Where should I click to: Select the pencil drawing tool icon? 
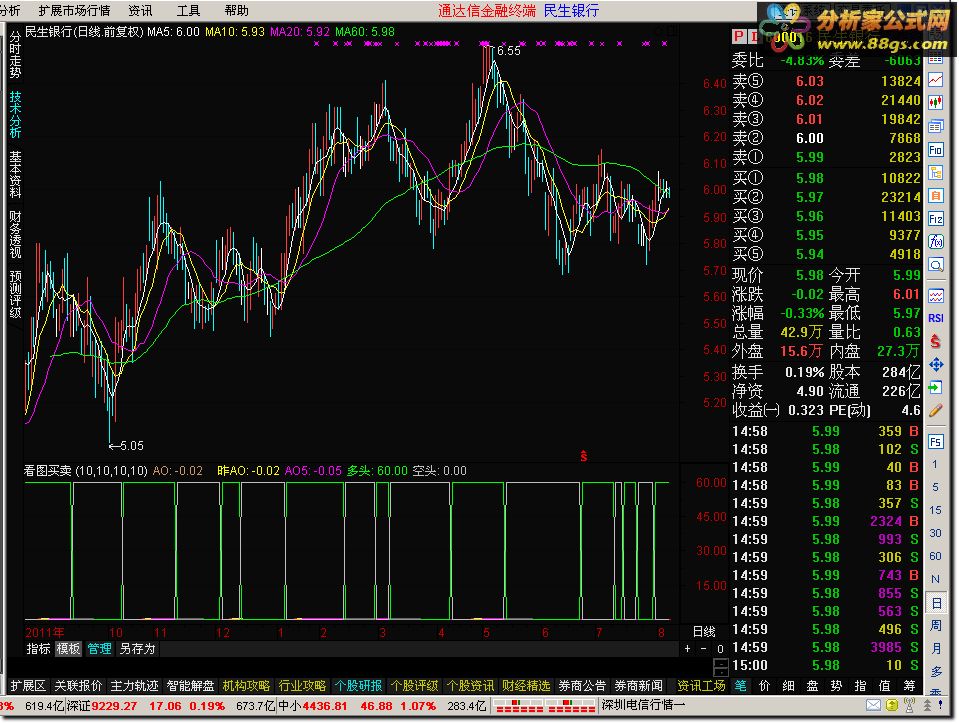[935, 410]
